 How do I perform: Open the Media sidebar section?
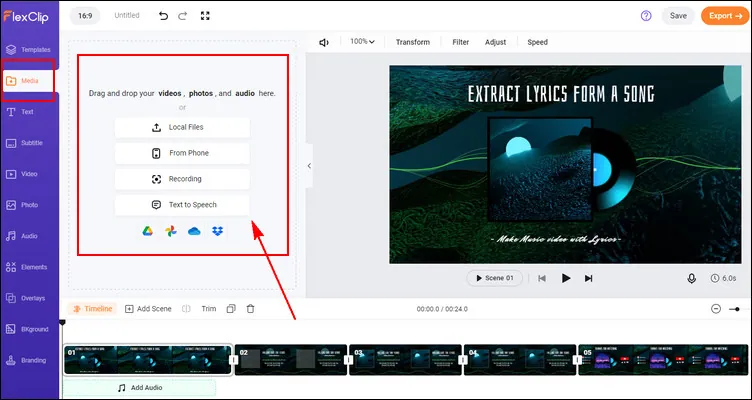[x=29, y=81]
